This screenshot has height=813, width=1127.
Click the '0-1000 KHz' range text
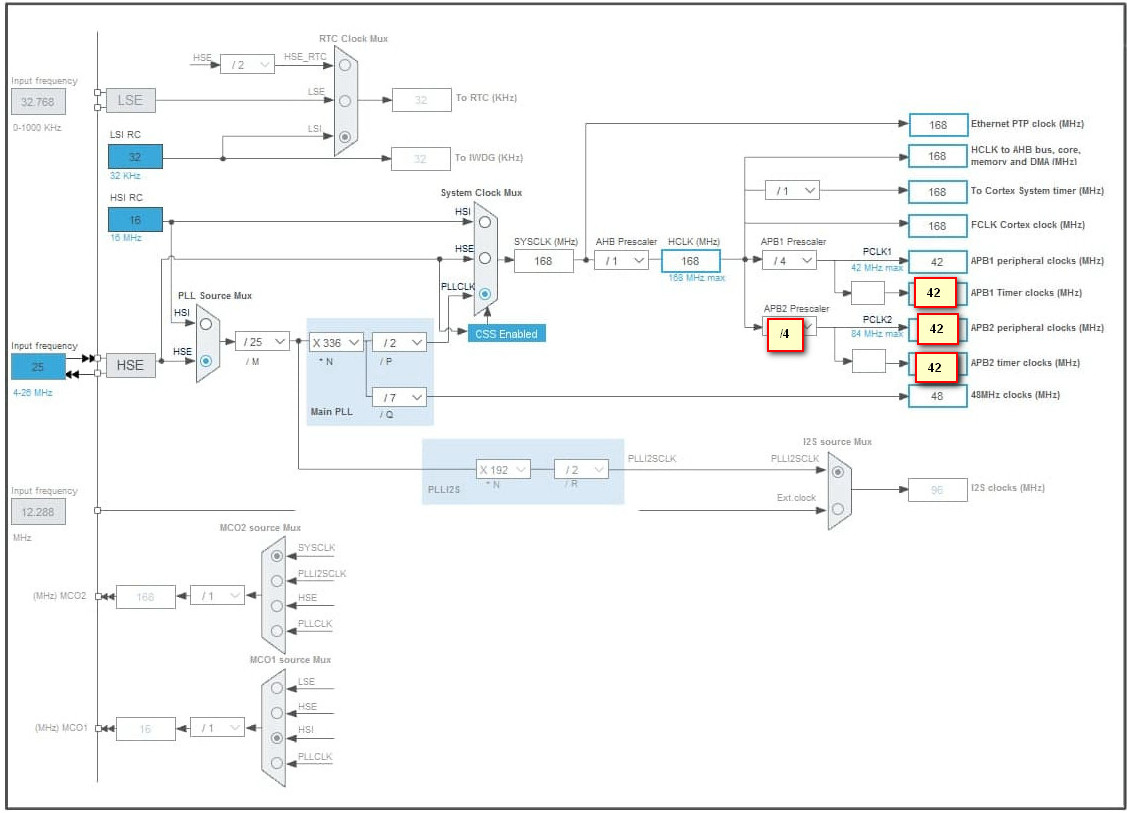37,127
